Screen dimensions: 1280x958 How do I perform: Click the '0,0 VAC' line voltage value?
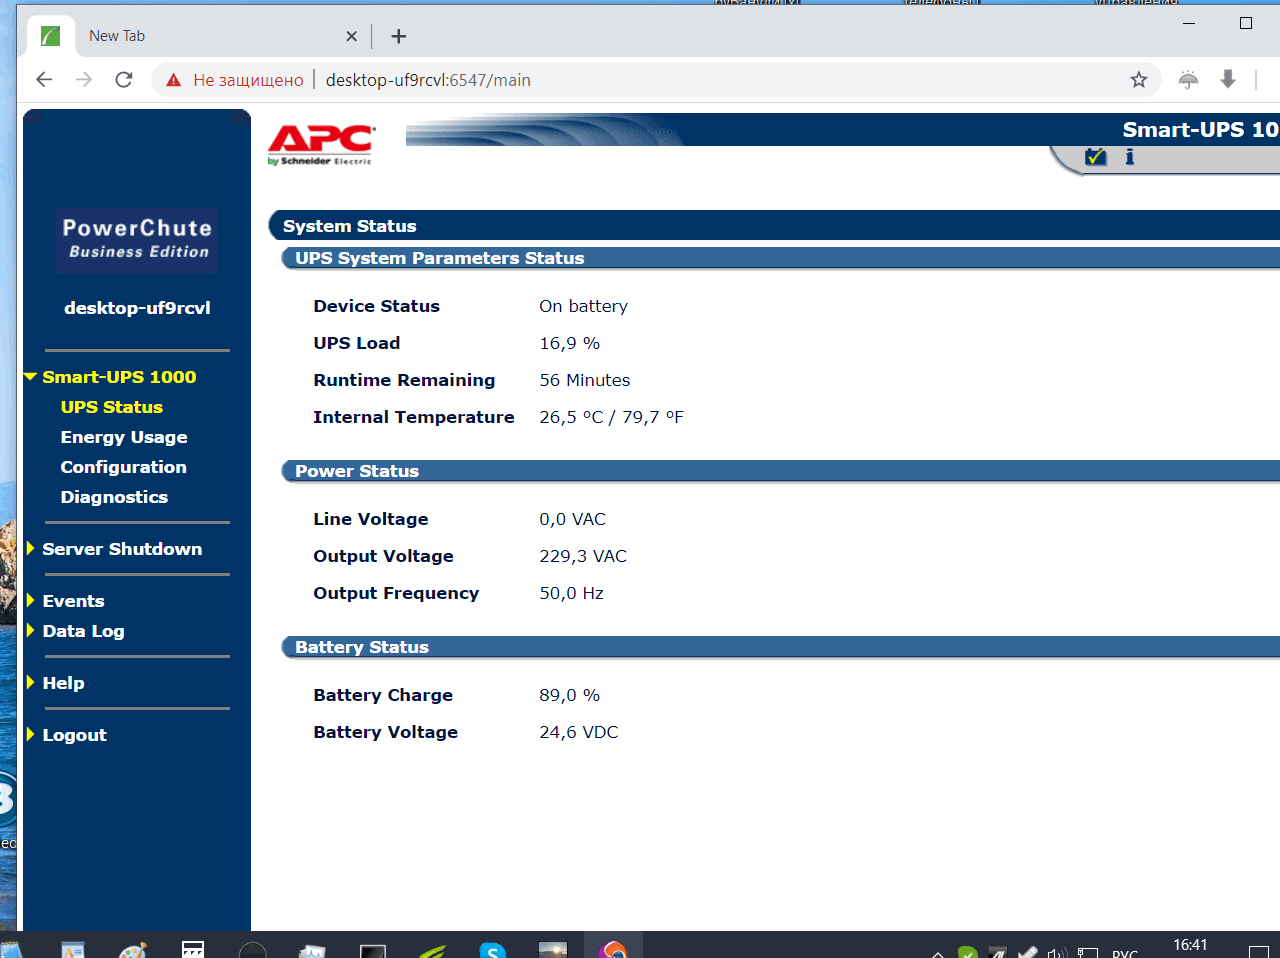click(x=573, y=519)
